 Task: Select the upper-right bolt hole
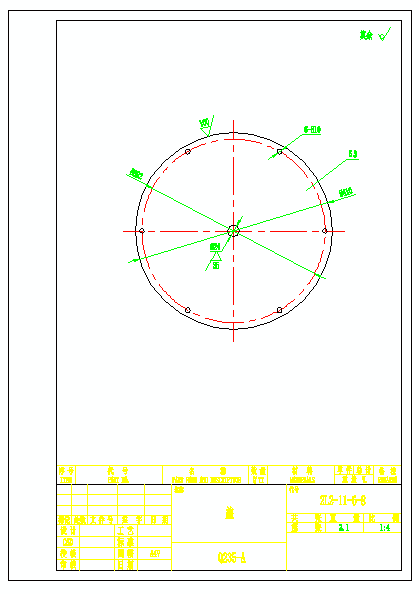tap(280, 152)
